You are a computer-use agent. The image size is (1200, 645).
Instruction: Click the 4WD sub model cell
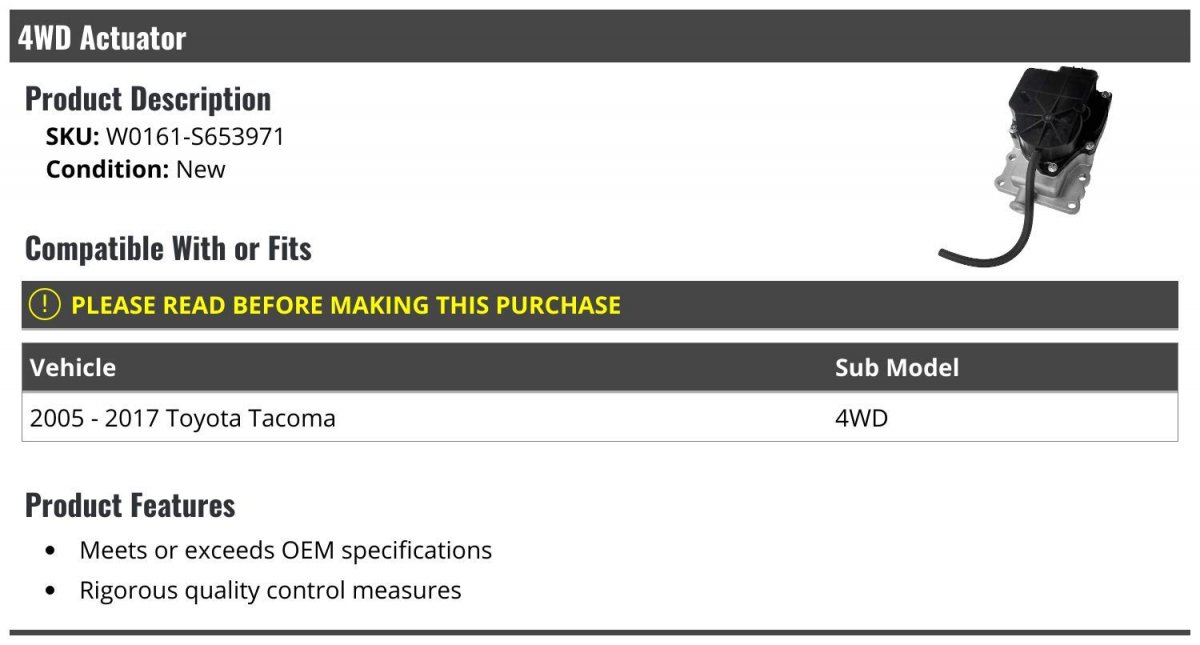point(861,418)
